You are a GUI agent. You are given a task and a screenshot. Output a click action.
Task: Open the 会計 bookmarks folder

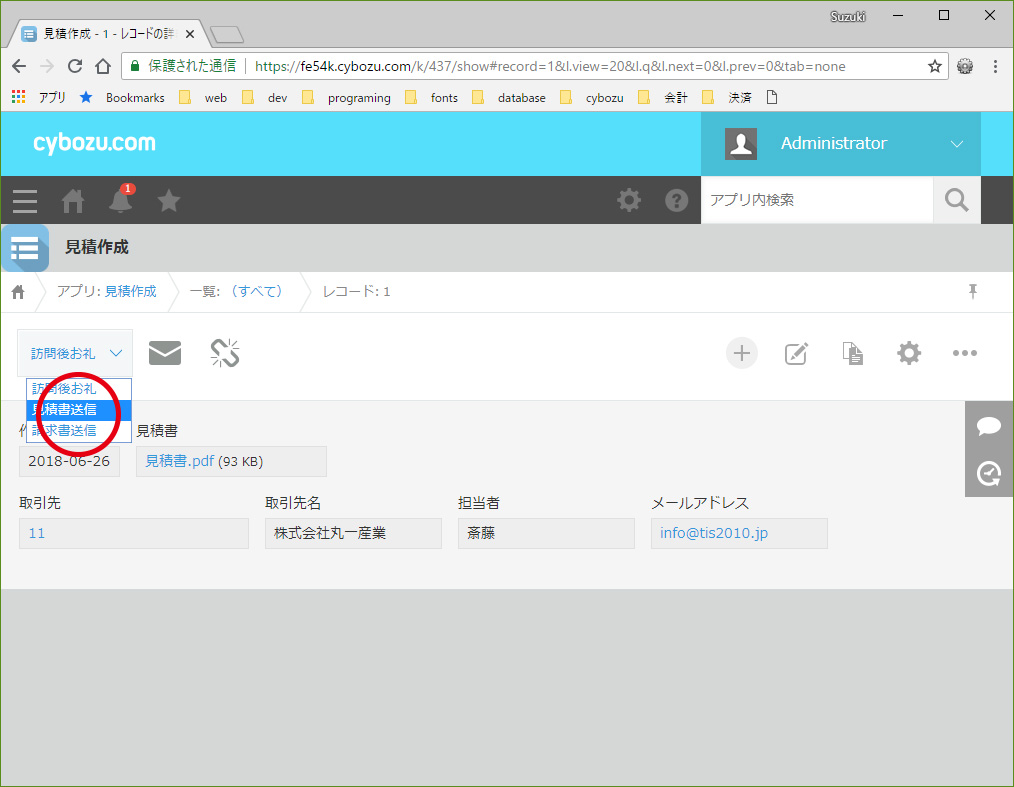(x=663, y=98)
